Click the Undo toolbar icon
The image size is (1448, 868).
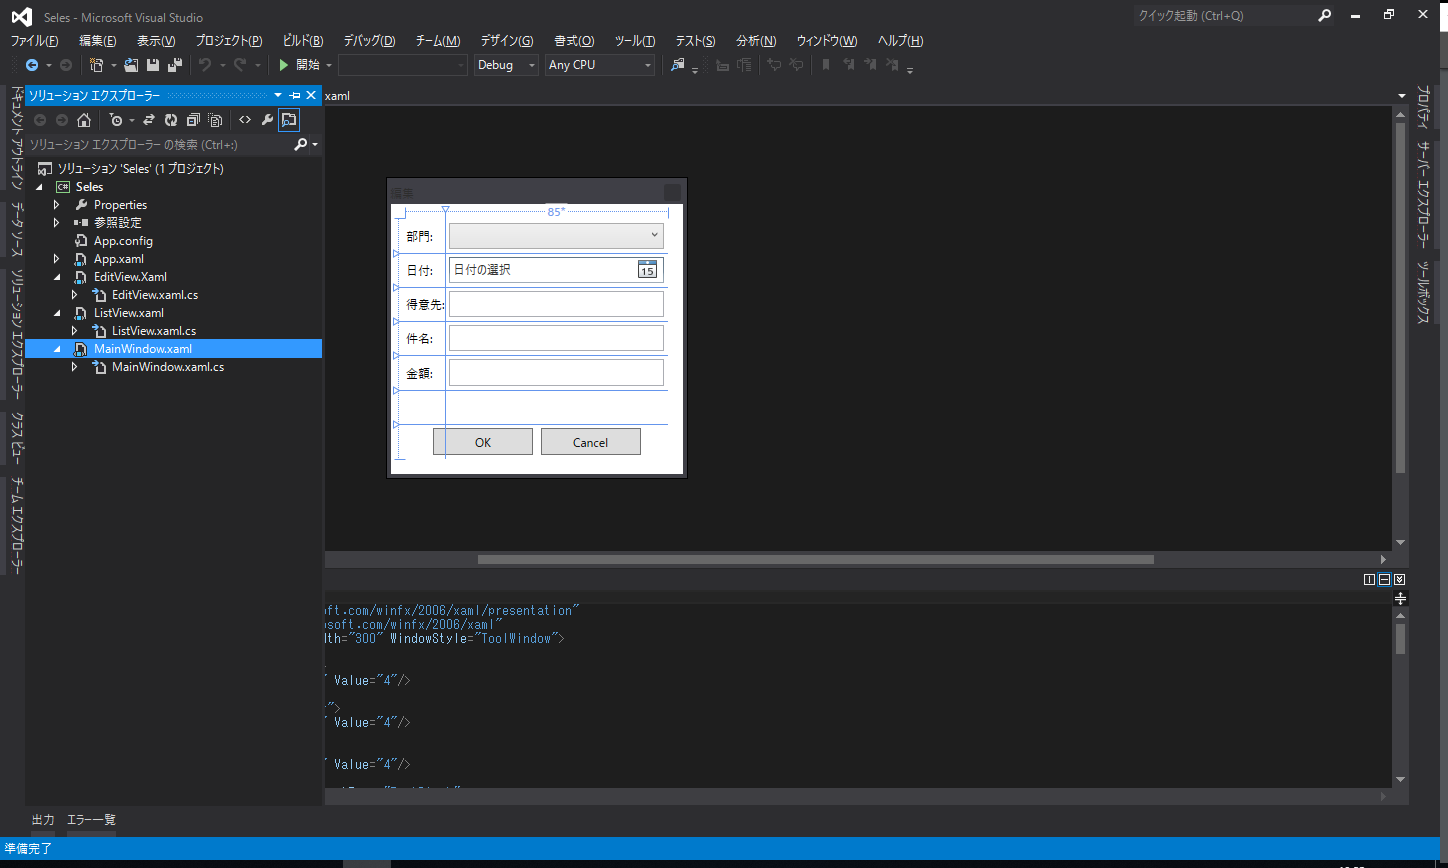pyautogui.click(x=205, y=65)
